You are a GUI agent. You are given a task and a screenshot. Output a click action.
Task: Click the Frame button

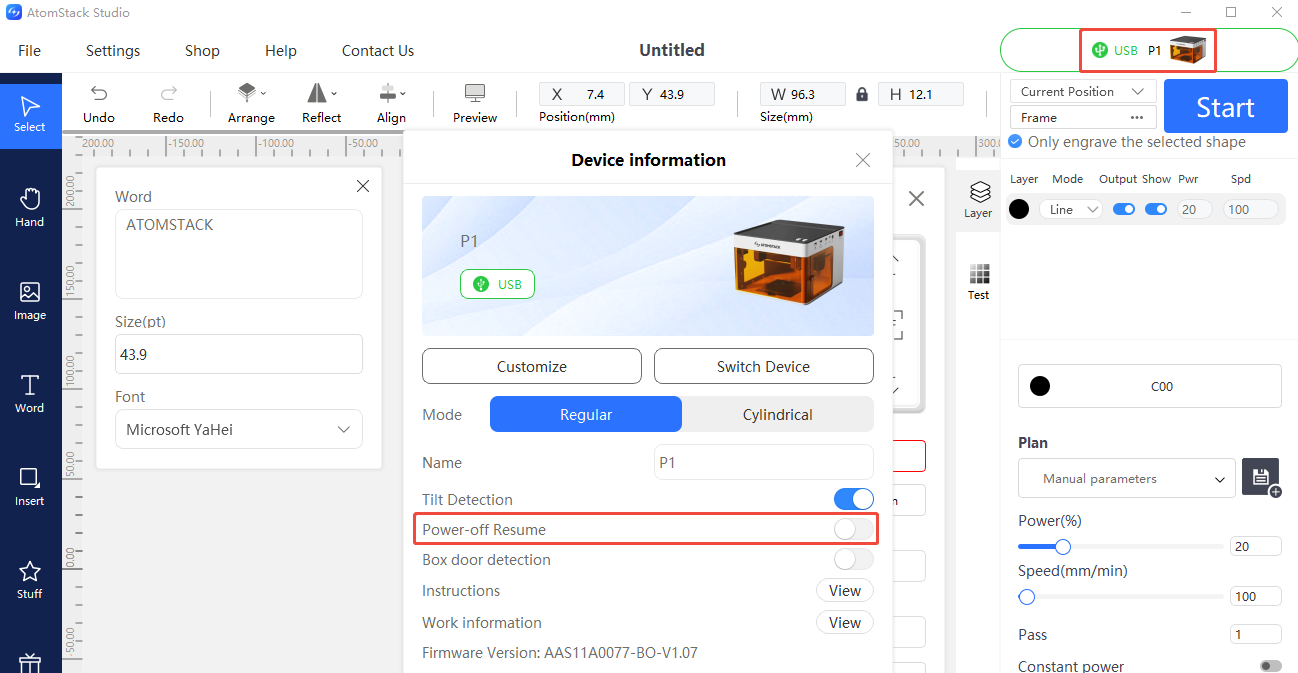point(1083,117)
